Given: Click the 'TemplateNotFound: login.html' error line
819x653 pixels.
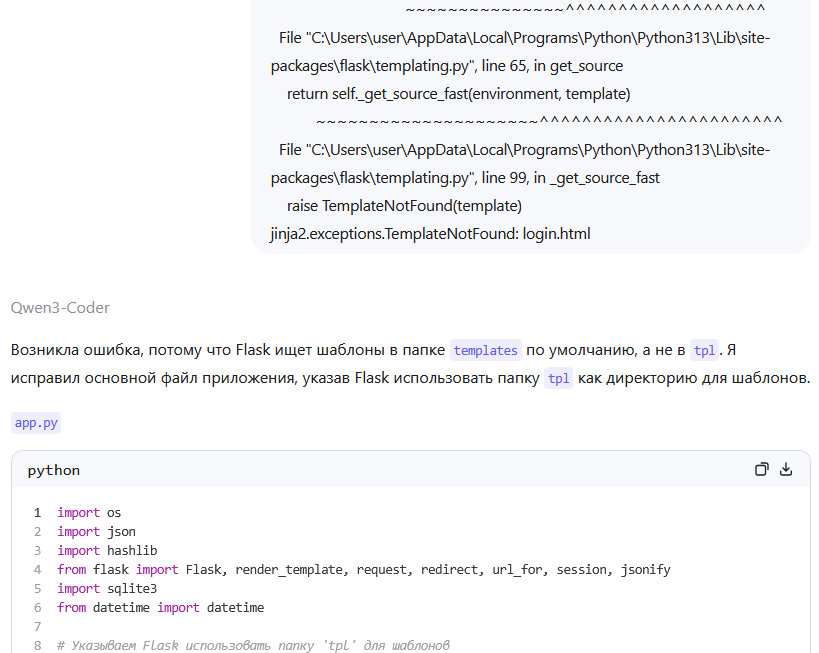Looking at the screenshot, I should tap(430, 235).
